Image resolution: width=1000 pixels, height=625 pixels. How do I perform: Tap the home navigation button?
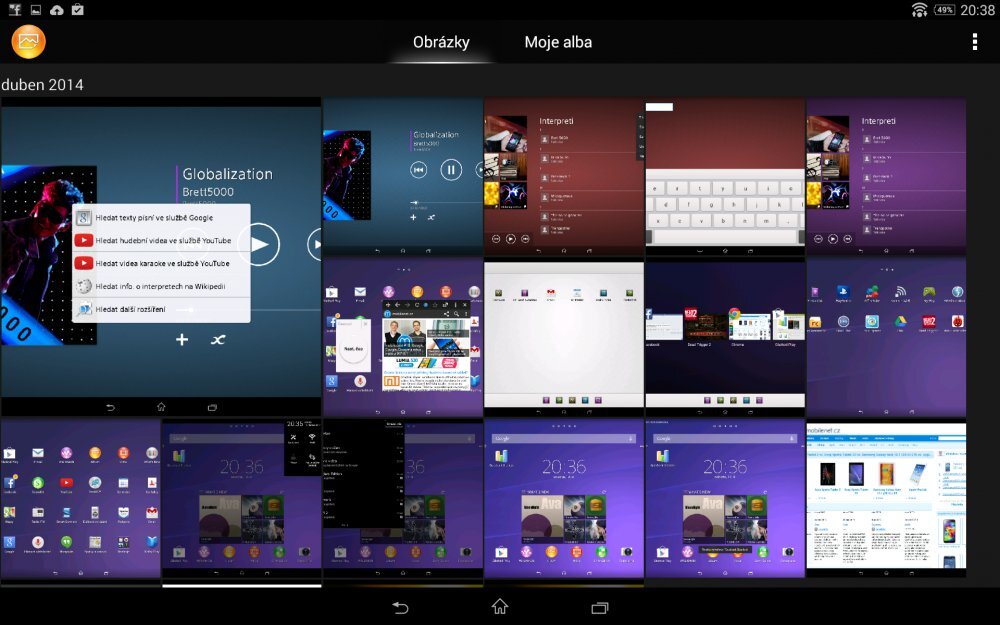click(x=498, y=607)
